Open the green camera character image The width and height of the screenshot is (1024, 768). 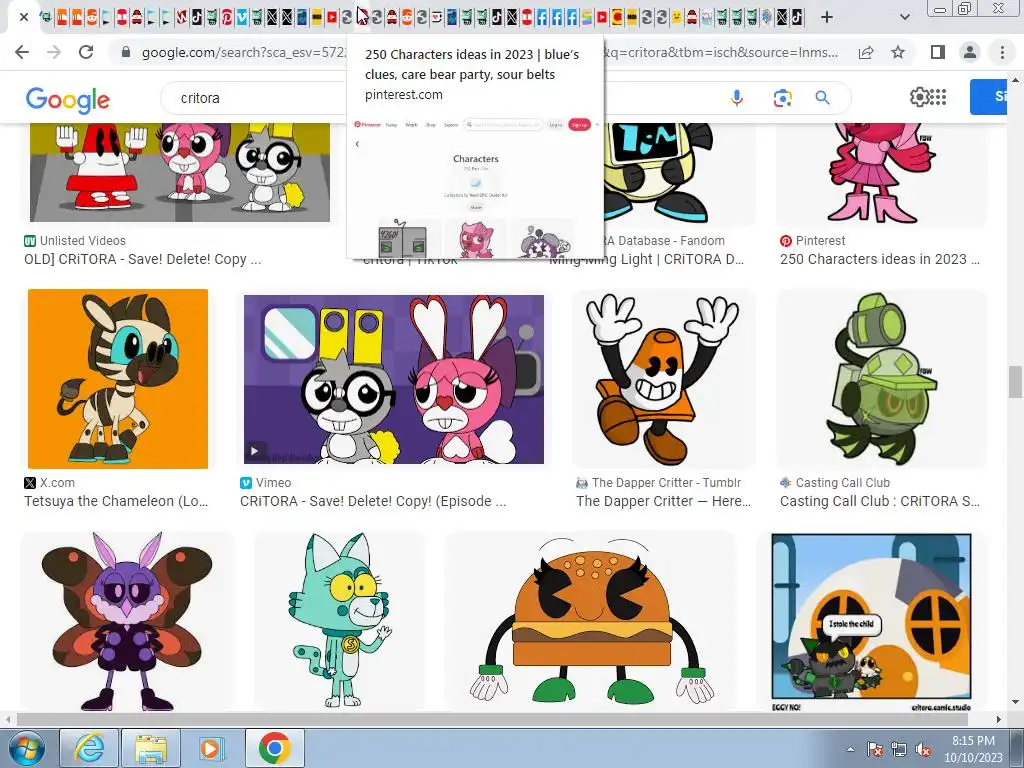[881, 379]
